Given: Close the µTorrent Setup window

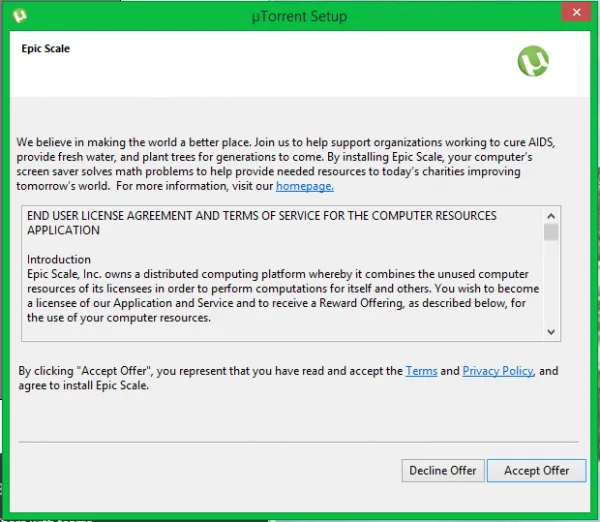Looking at the screenshot, I should click(576, 12).
